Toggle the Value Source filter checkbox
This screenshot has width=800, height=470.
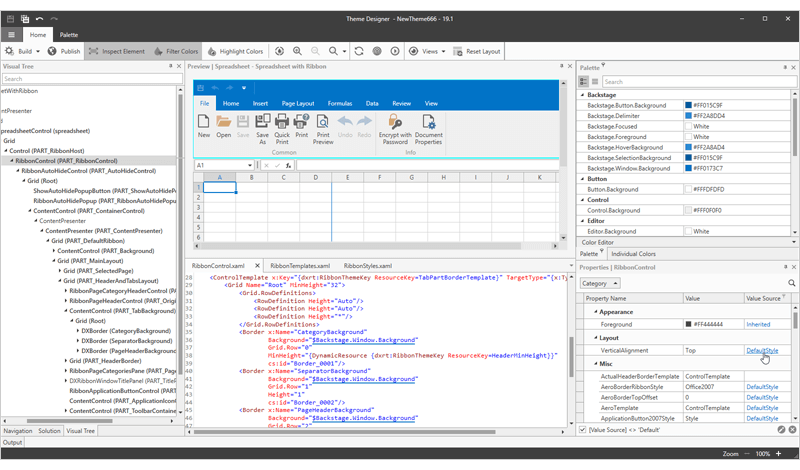[x=584, y=429]
